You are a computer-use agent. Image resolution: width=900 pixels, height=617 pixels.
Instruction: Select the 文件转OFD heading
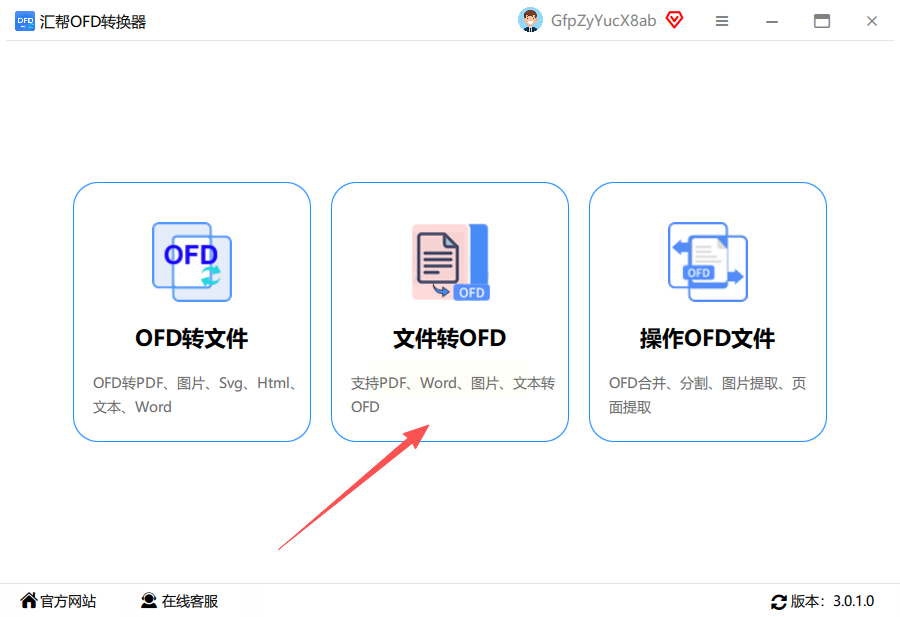tap(449, 338)
